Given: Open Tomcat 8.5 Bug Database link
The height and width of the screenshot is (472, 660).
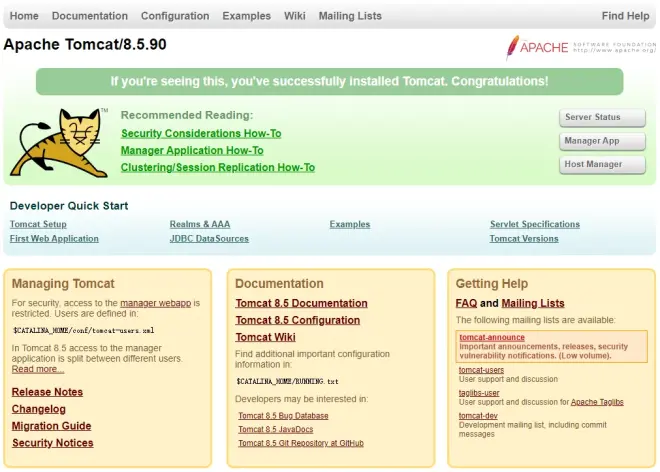Looking at the screenshot, I should 283,416.
